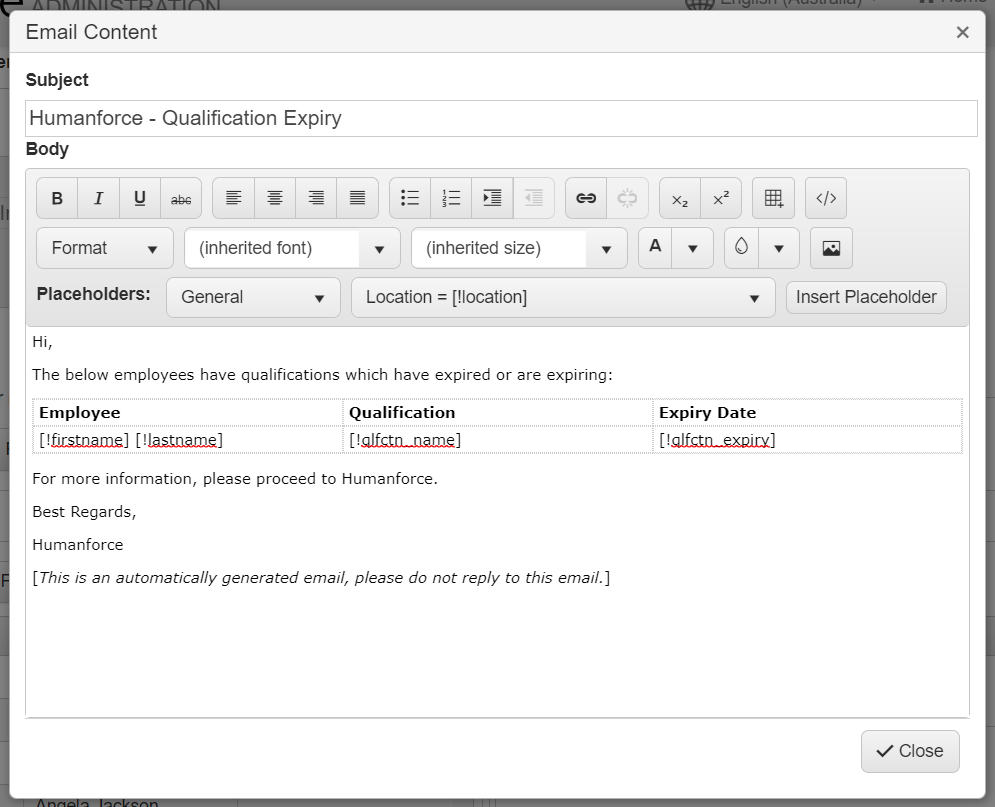995x807 pixels.
Task: Toggle underline formatting
Action: [x=140, y=199]
